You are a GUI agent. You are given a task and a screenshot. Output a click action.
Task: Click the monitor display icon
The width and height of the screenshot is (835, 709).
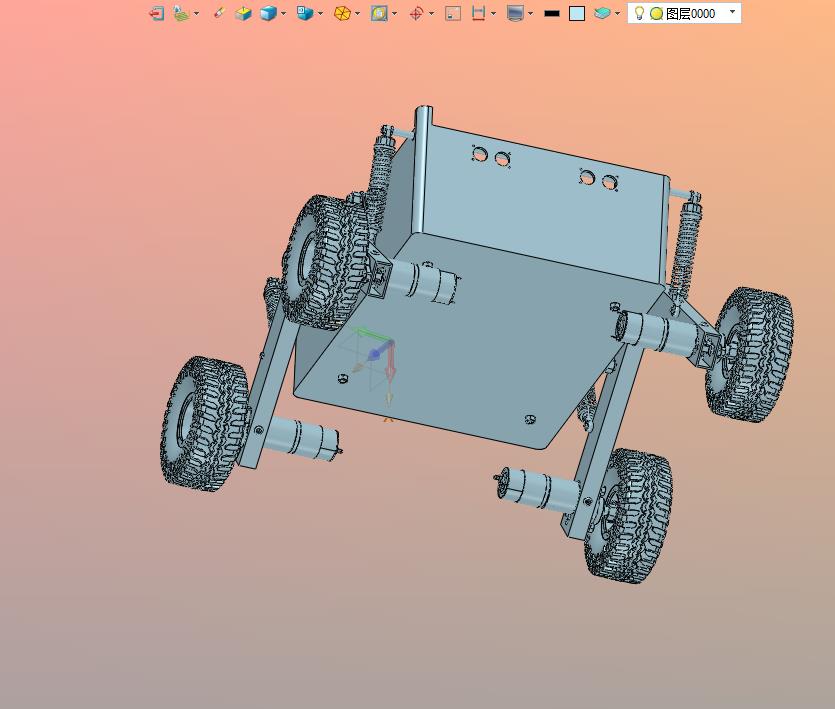[x=515, y=13]
